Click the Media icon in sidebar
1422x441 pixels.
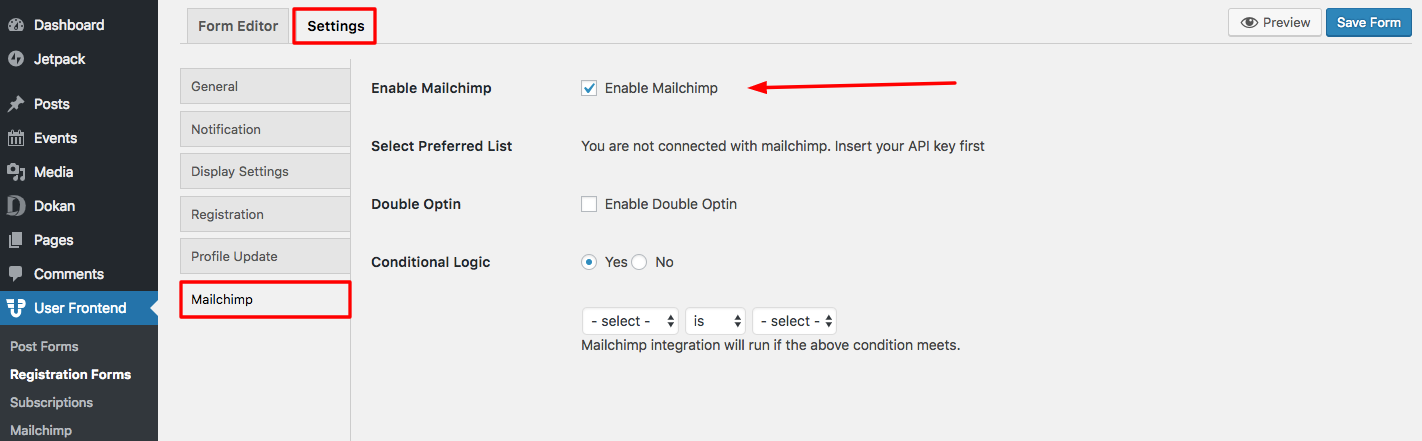16,172
